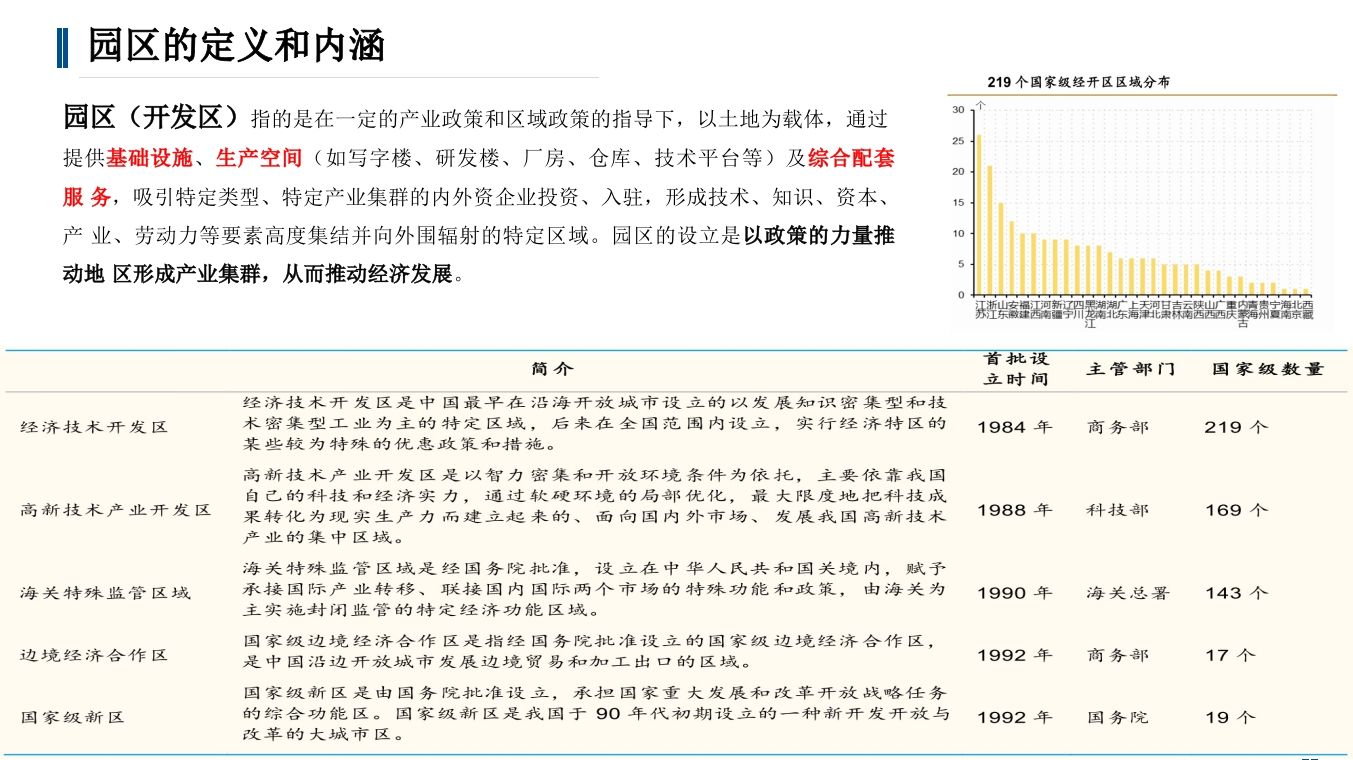The image size is (1353, 760).
Task: Click the 143 个 count cell
Action: click(x=1236, y=593)
